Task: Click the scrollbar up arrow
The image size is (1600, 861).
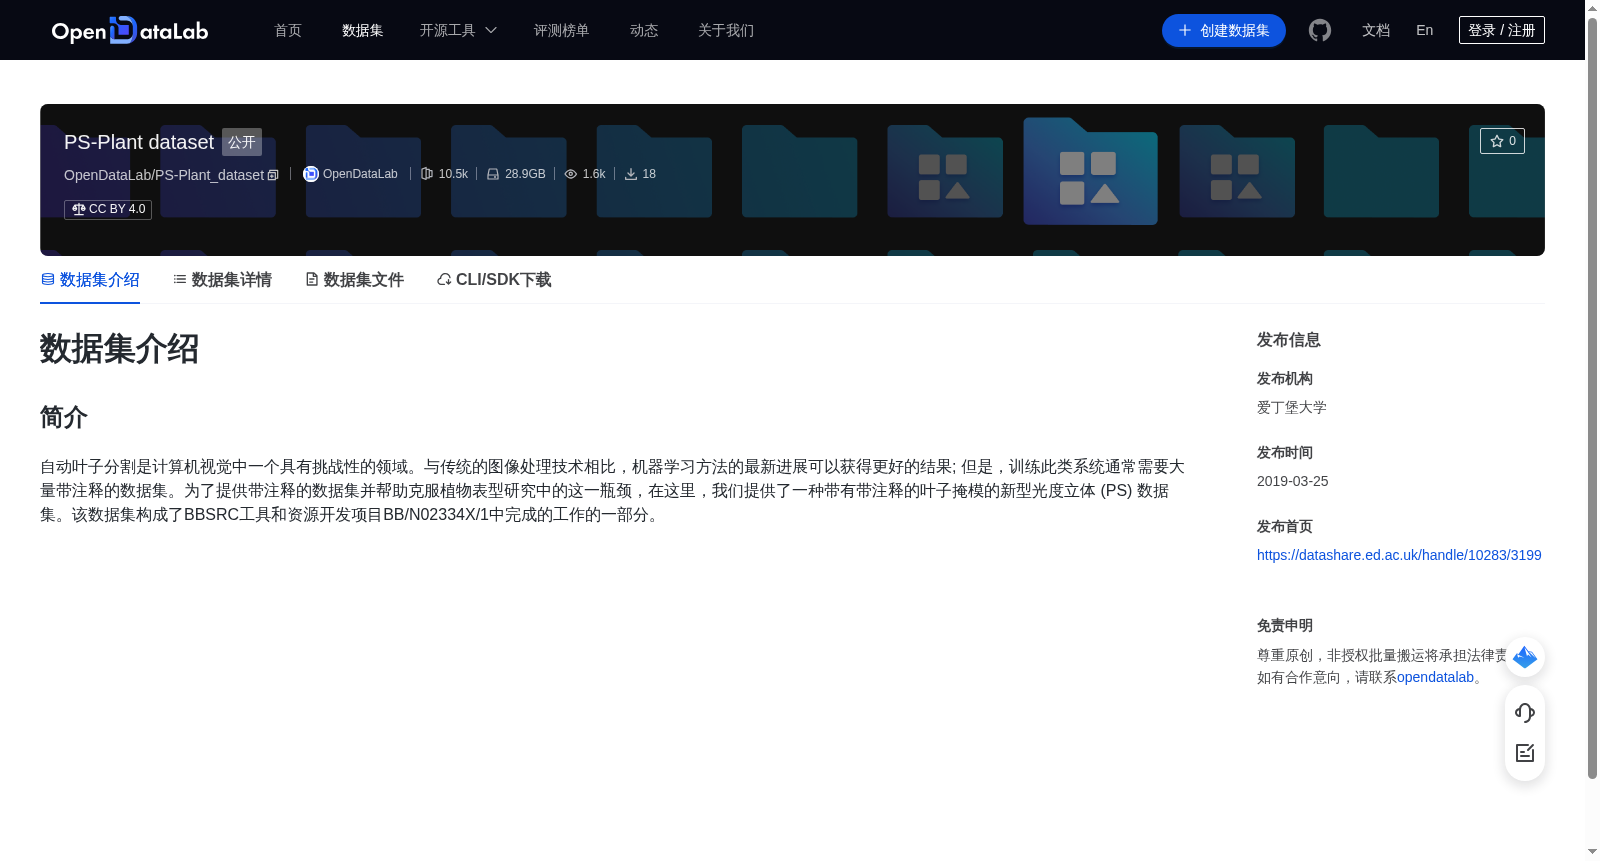Action: pyautogui.click(x=1592, y=8)
